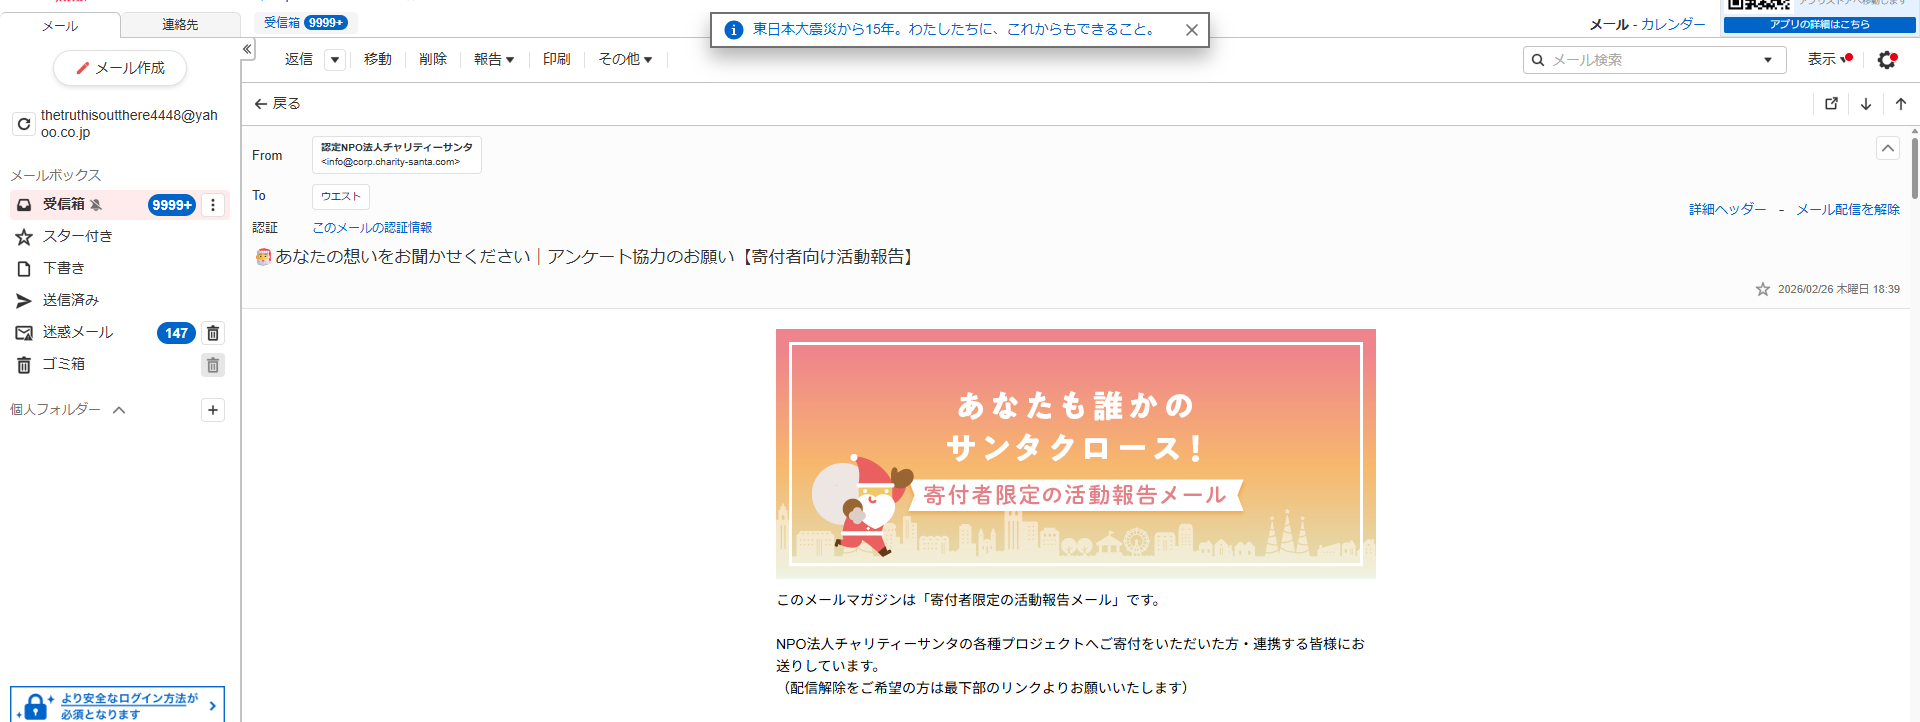Toggle star on this email

1763,289
